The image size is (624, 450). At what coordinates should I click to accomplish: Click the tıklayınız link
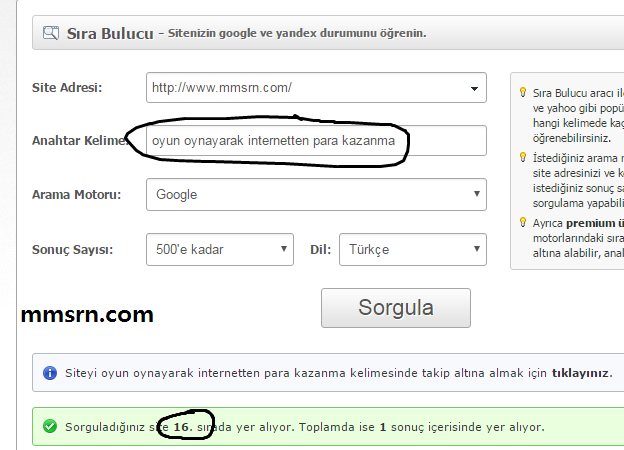580,373
